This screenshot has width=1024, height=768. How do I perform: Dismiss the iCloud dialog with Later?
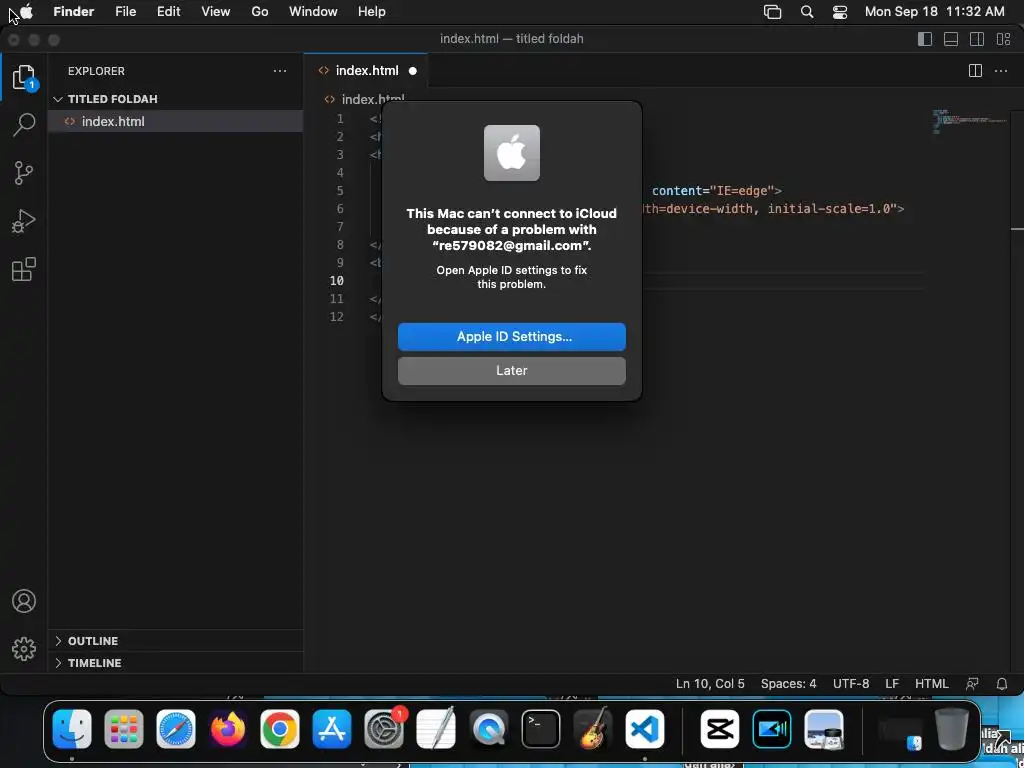pos(511,371)
